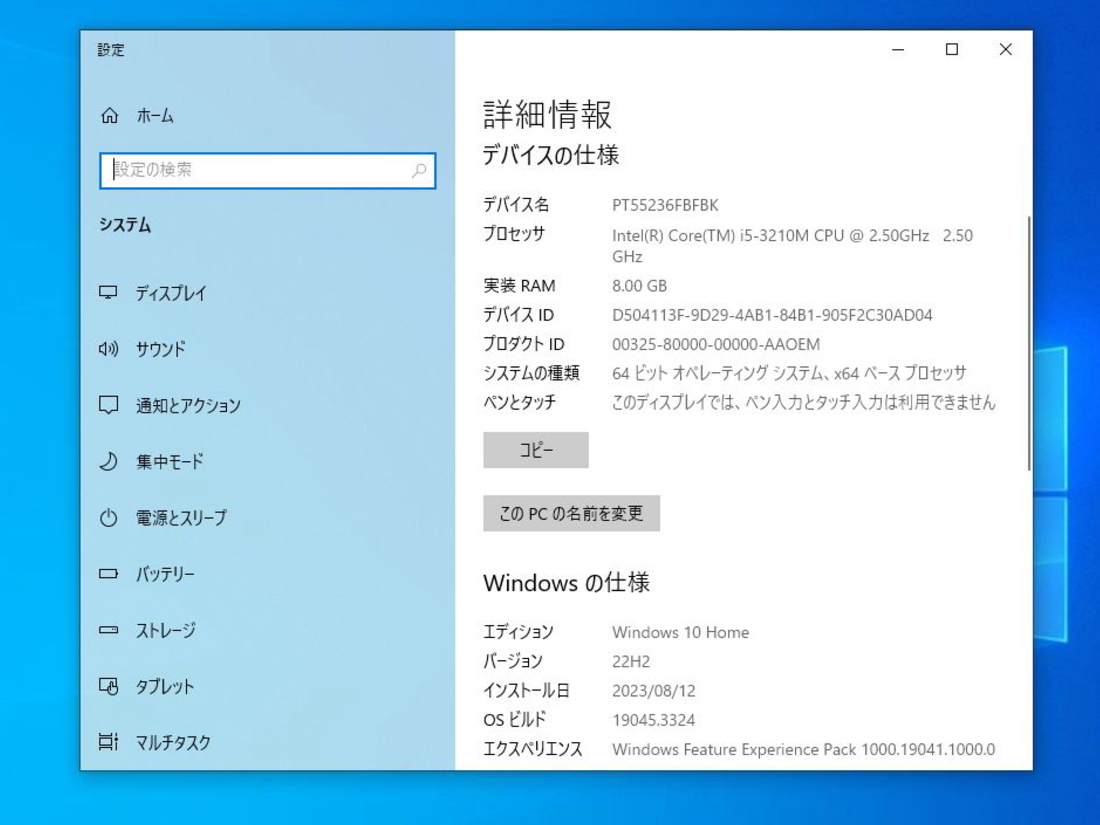Viewport: 1100px width, 825px height.
Task: Click the Tablet icon
Action: click(x=108, y=686)
